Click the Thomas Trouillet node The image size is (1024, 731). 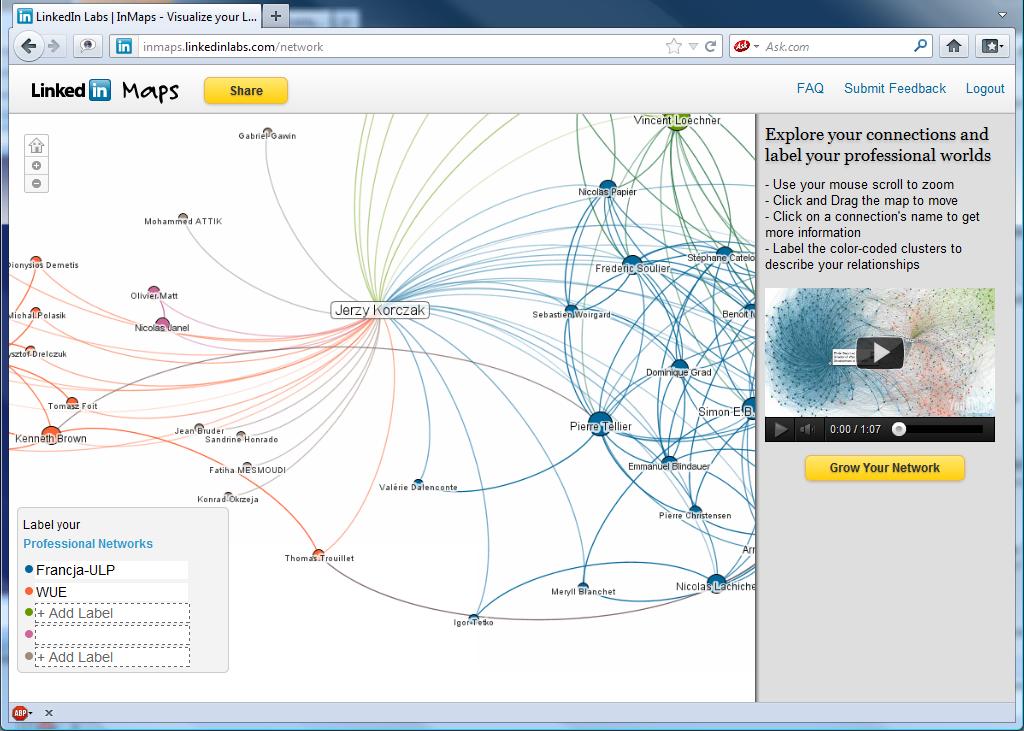click(x=318, y=554)
